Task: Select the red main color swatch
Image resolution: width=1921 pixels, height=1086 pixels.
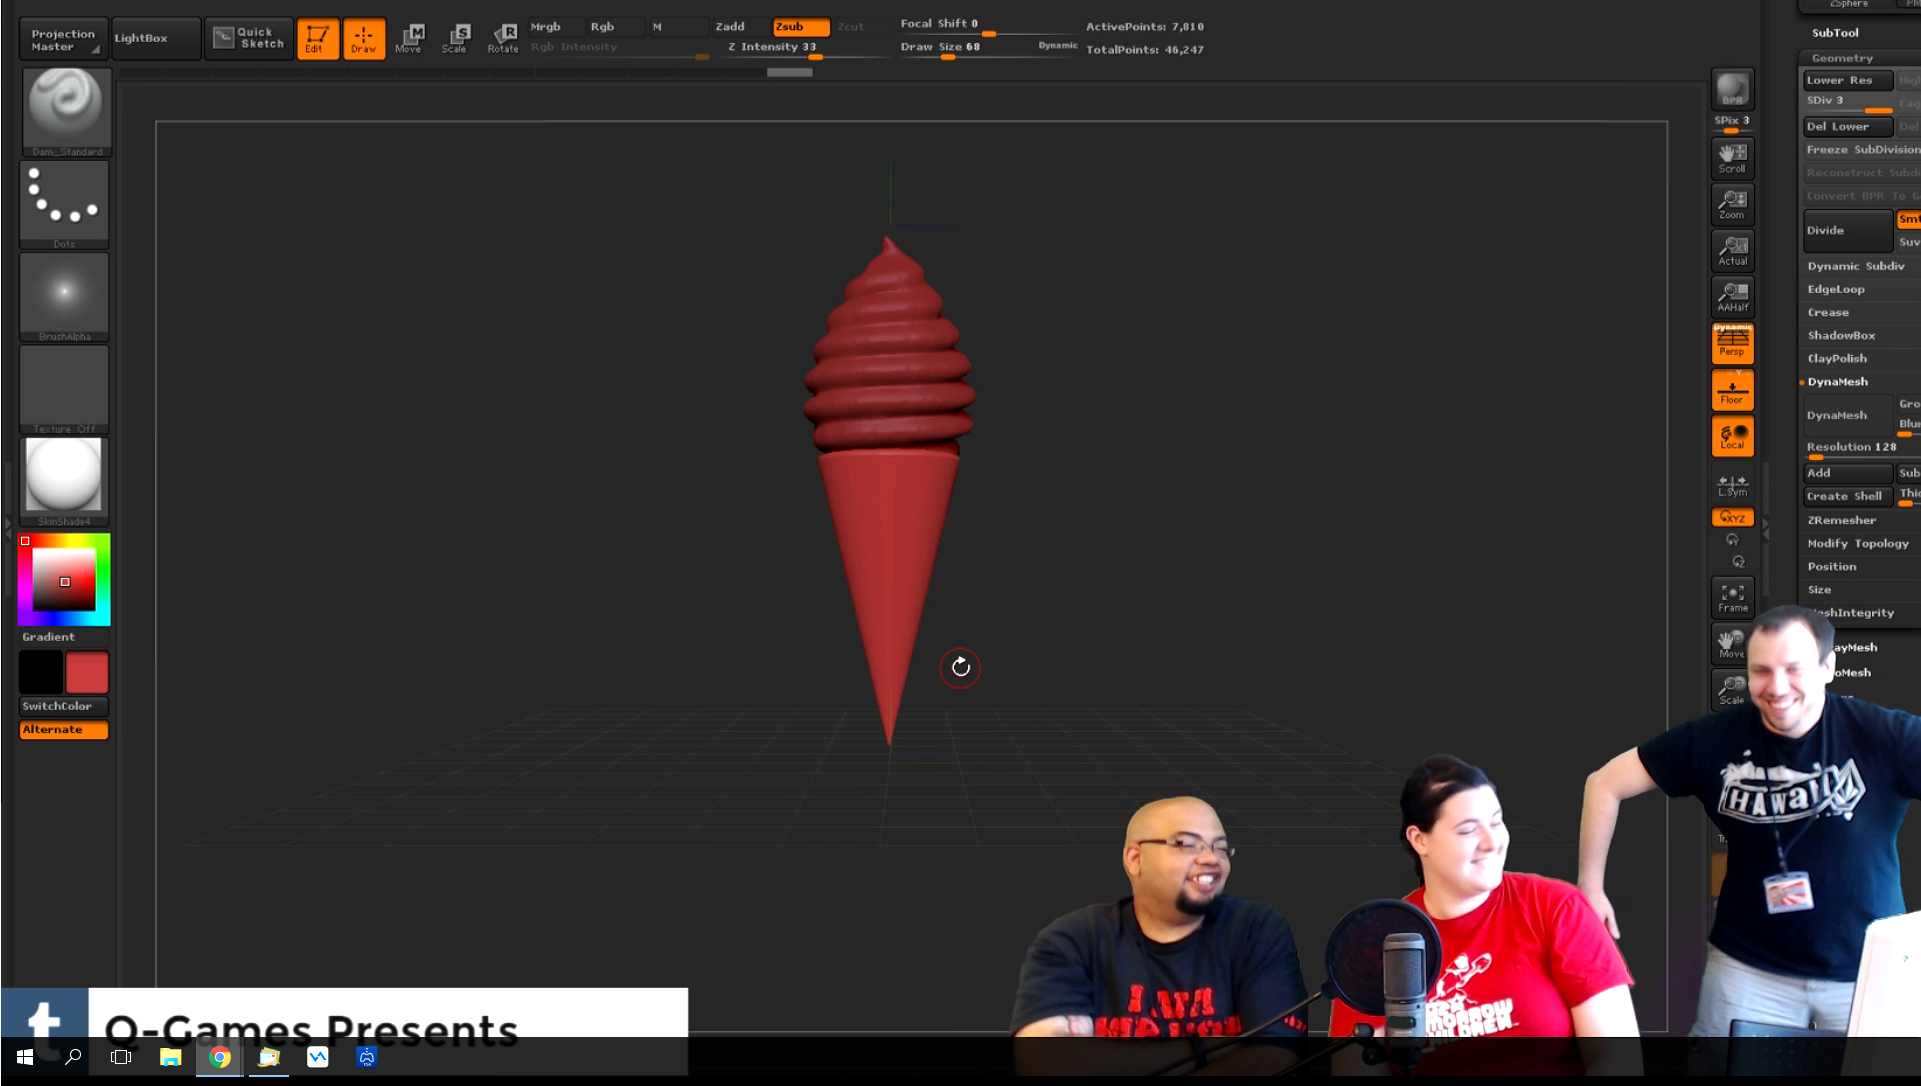Action: (x=87, y=672)
